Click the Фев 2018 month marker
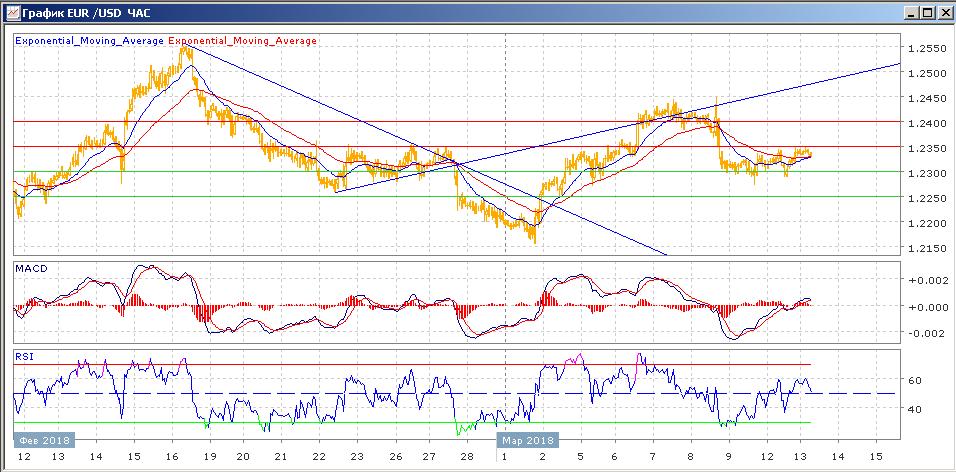The height and width of the screenshot is (472, 956). click(x=42, y=438)
